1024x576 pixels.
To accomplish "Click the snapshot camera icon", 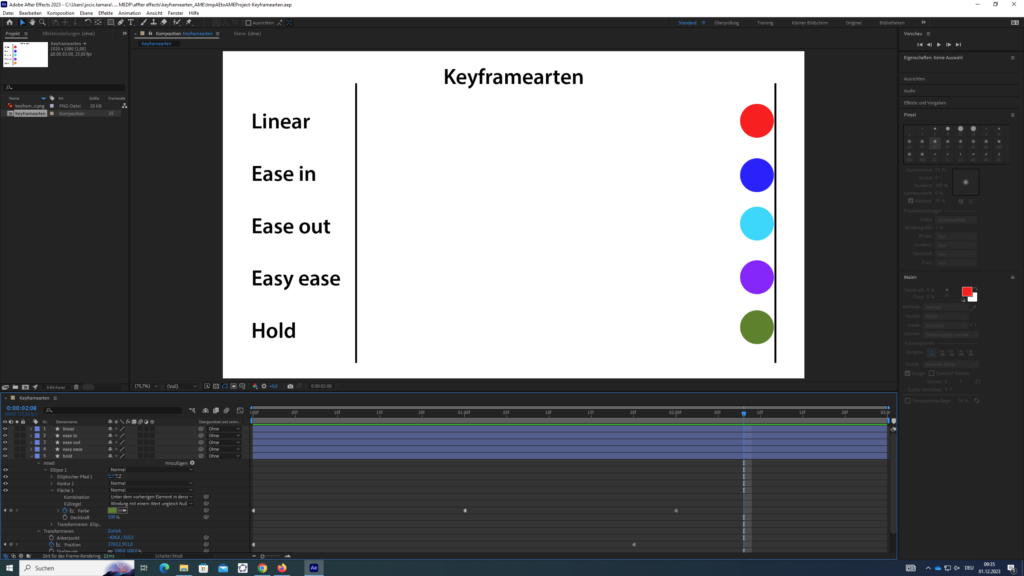I will click(x=289, y=385).
